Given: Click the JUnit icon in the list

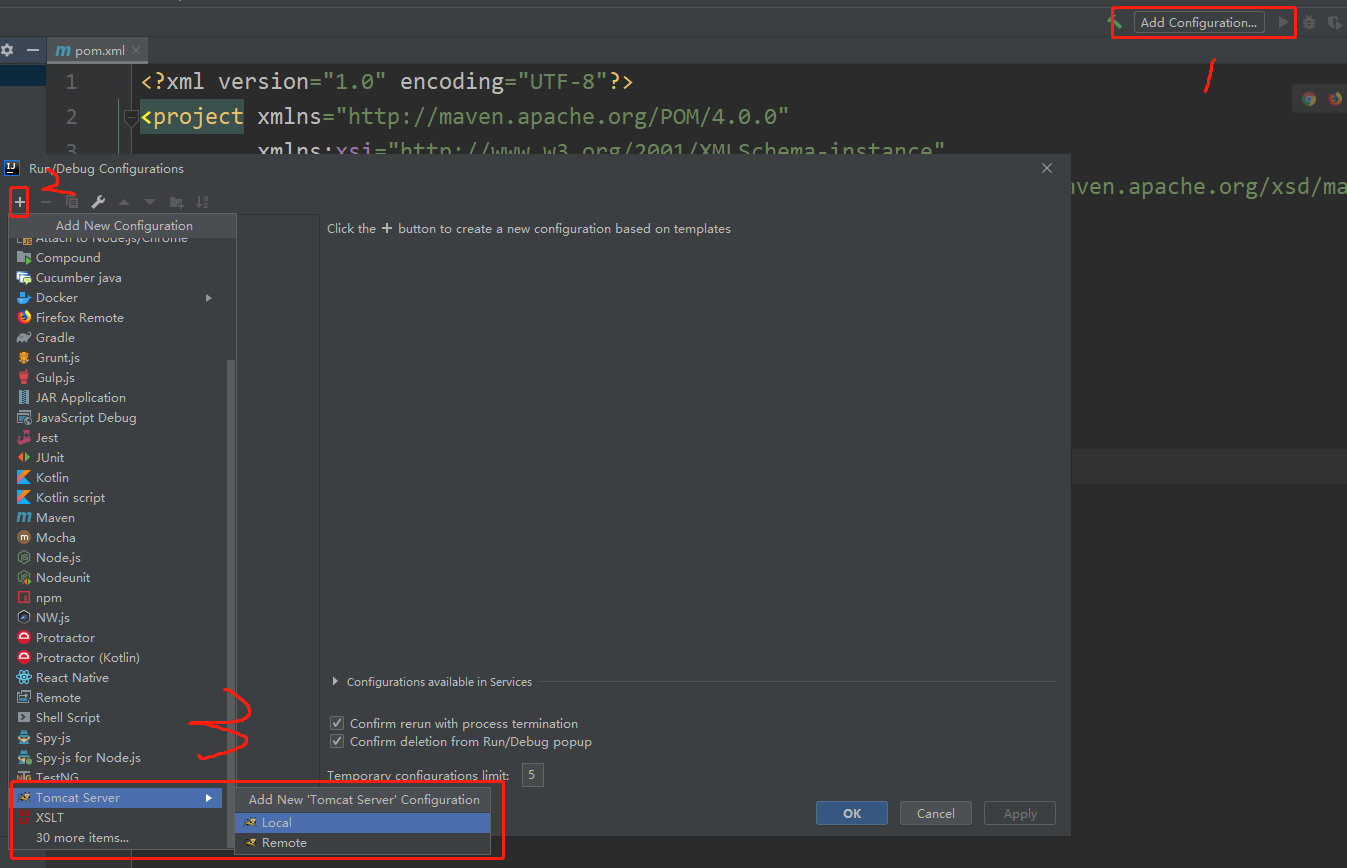Looking at the screenshot, I should coord(24,457).
